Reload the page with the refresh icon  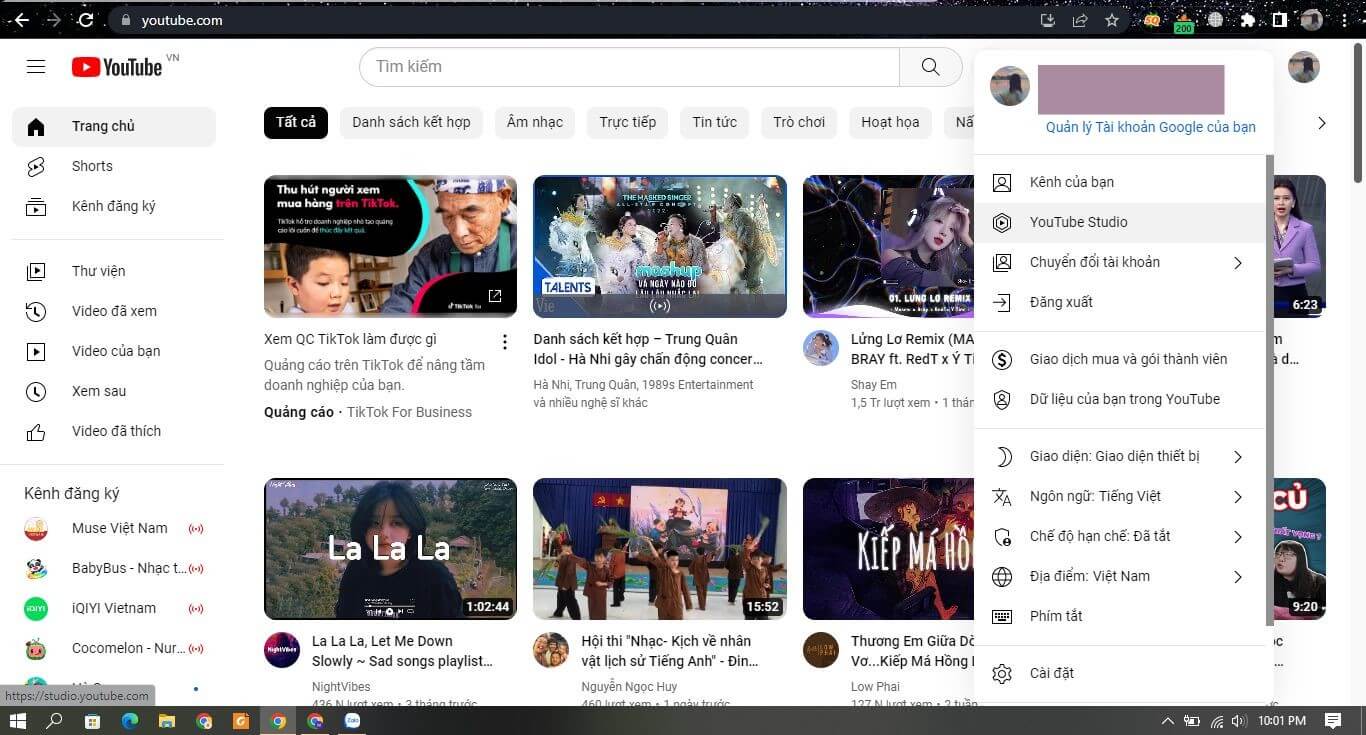point(84,20)
